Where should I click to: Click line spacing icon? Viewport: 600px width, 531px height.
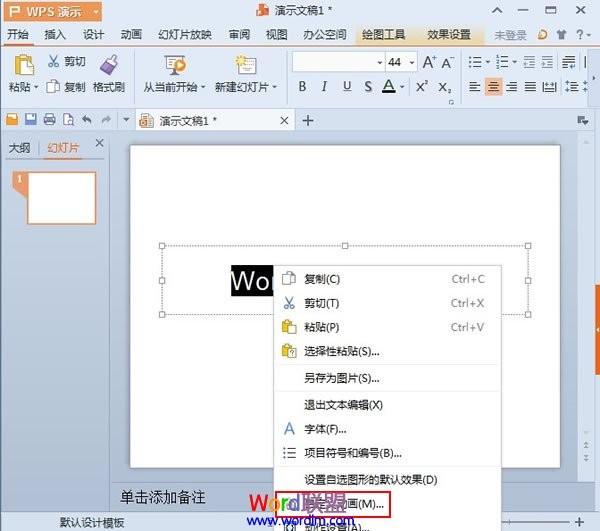[x=571, y=87]
